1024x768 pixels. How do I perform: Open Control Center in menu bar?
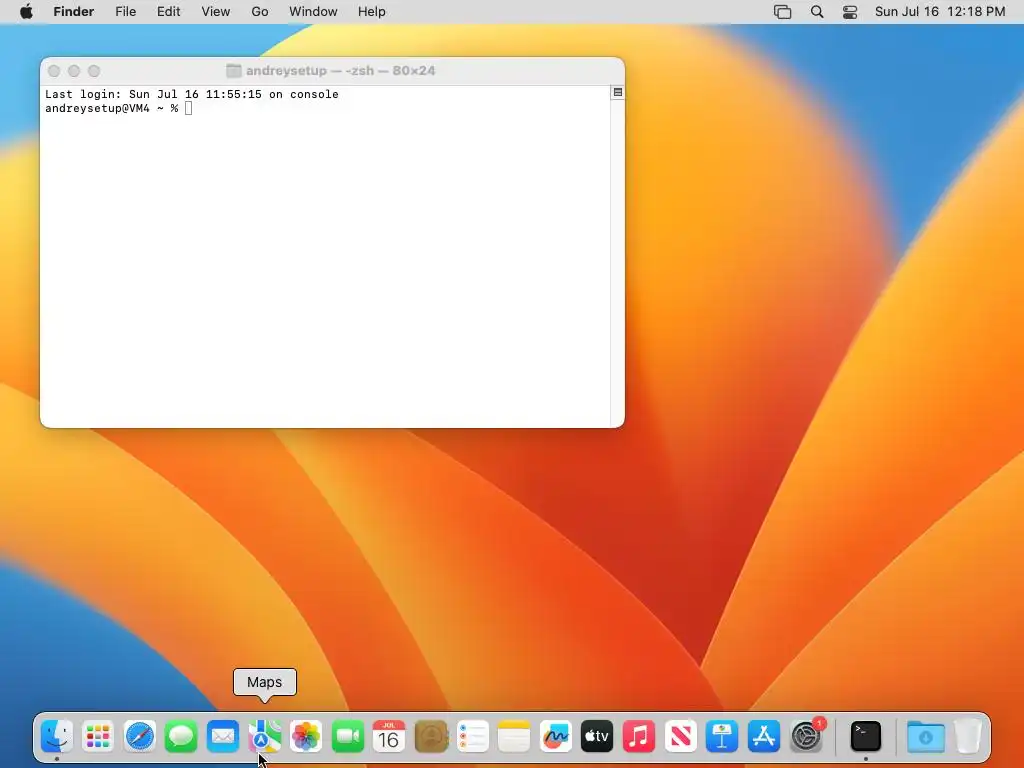[x=850, y=12]
